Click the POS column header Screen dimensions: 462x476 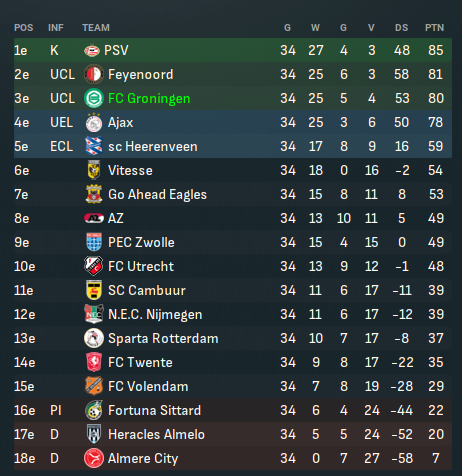[x=24, y=28]
